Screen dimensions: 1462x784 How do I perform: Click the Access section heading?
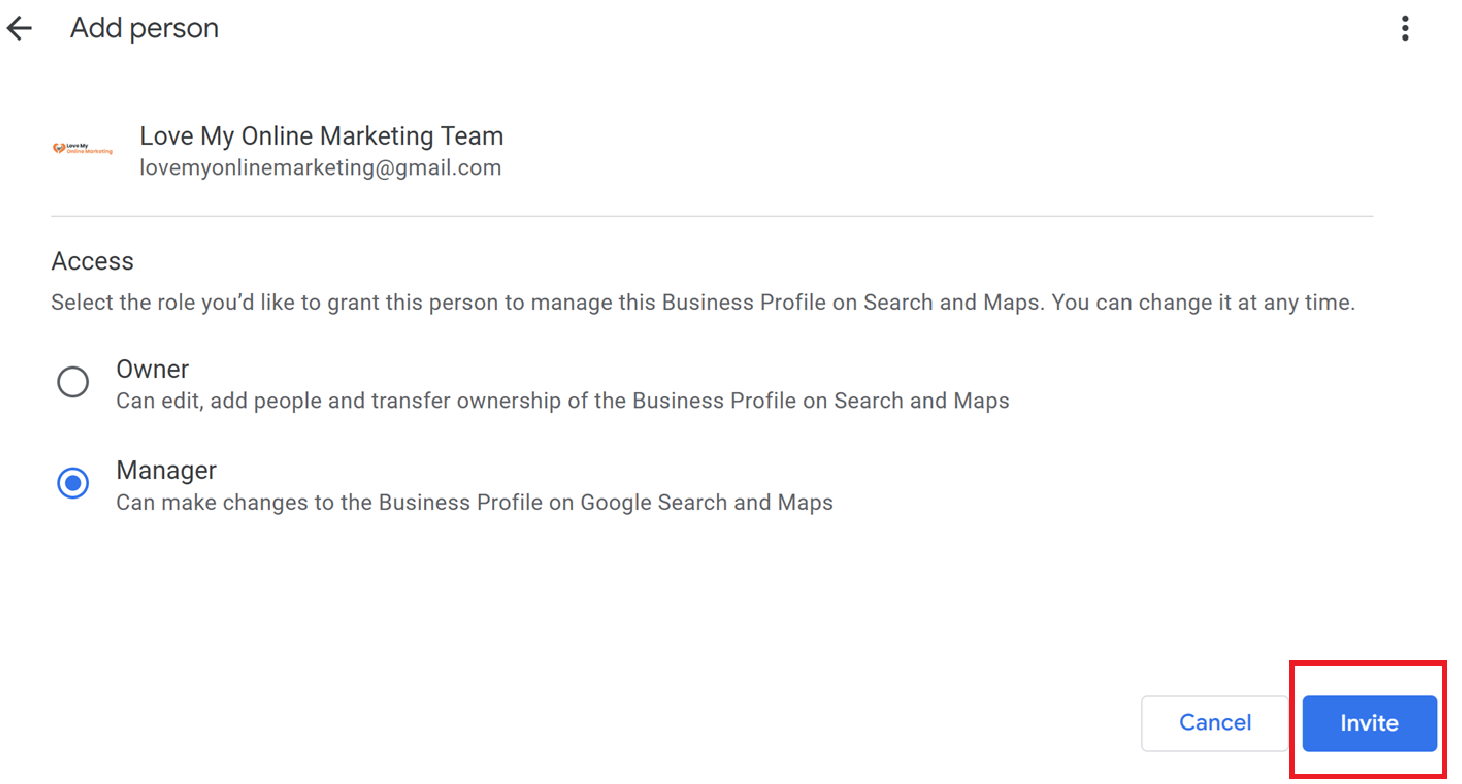pos(92,262)
